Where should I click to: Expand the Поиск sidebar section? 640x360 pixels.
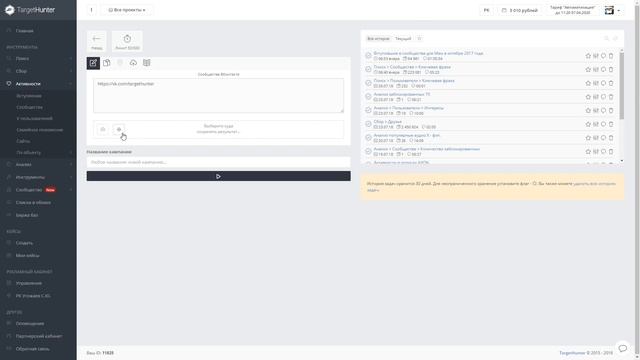pyautogui.click(x=38, y=58)
